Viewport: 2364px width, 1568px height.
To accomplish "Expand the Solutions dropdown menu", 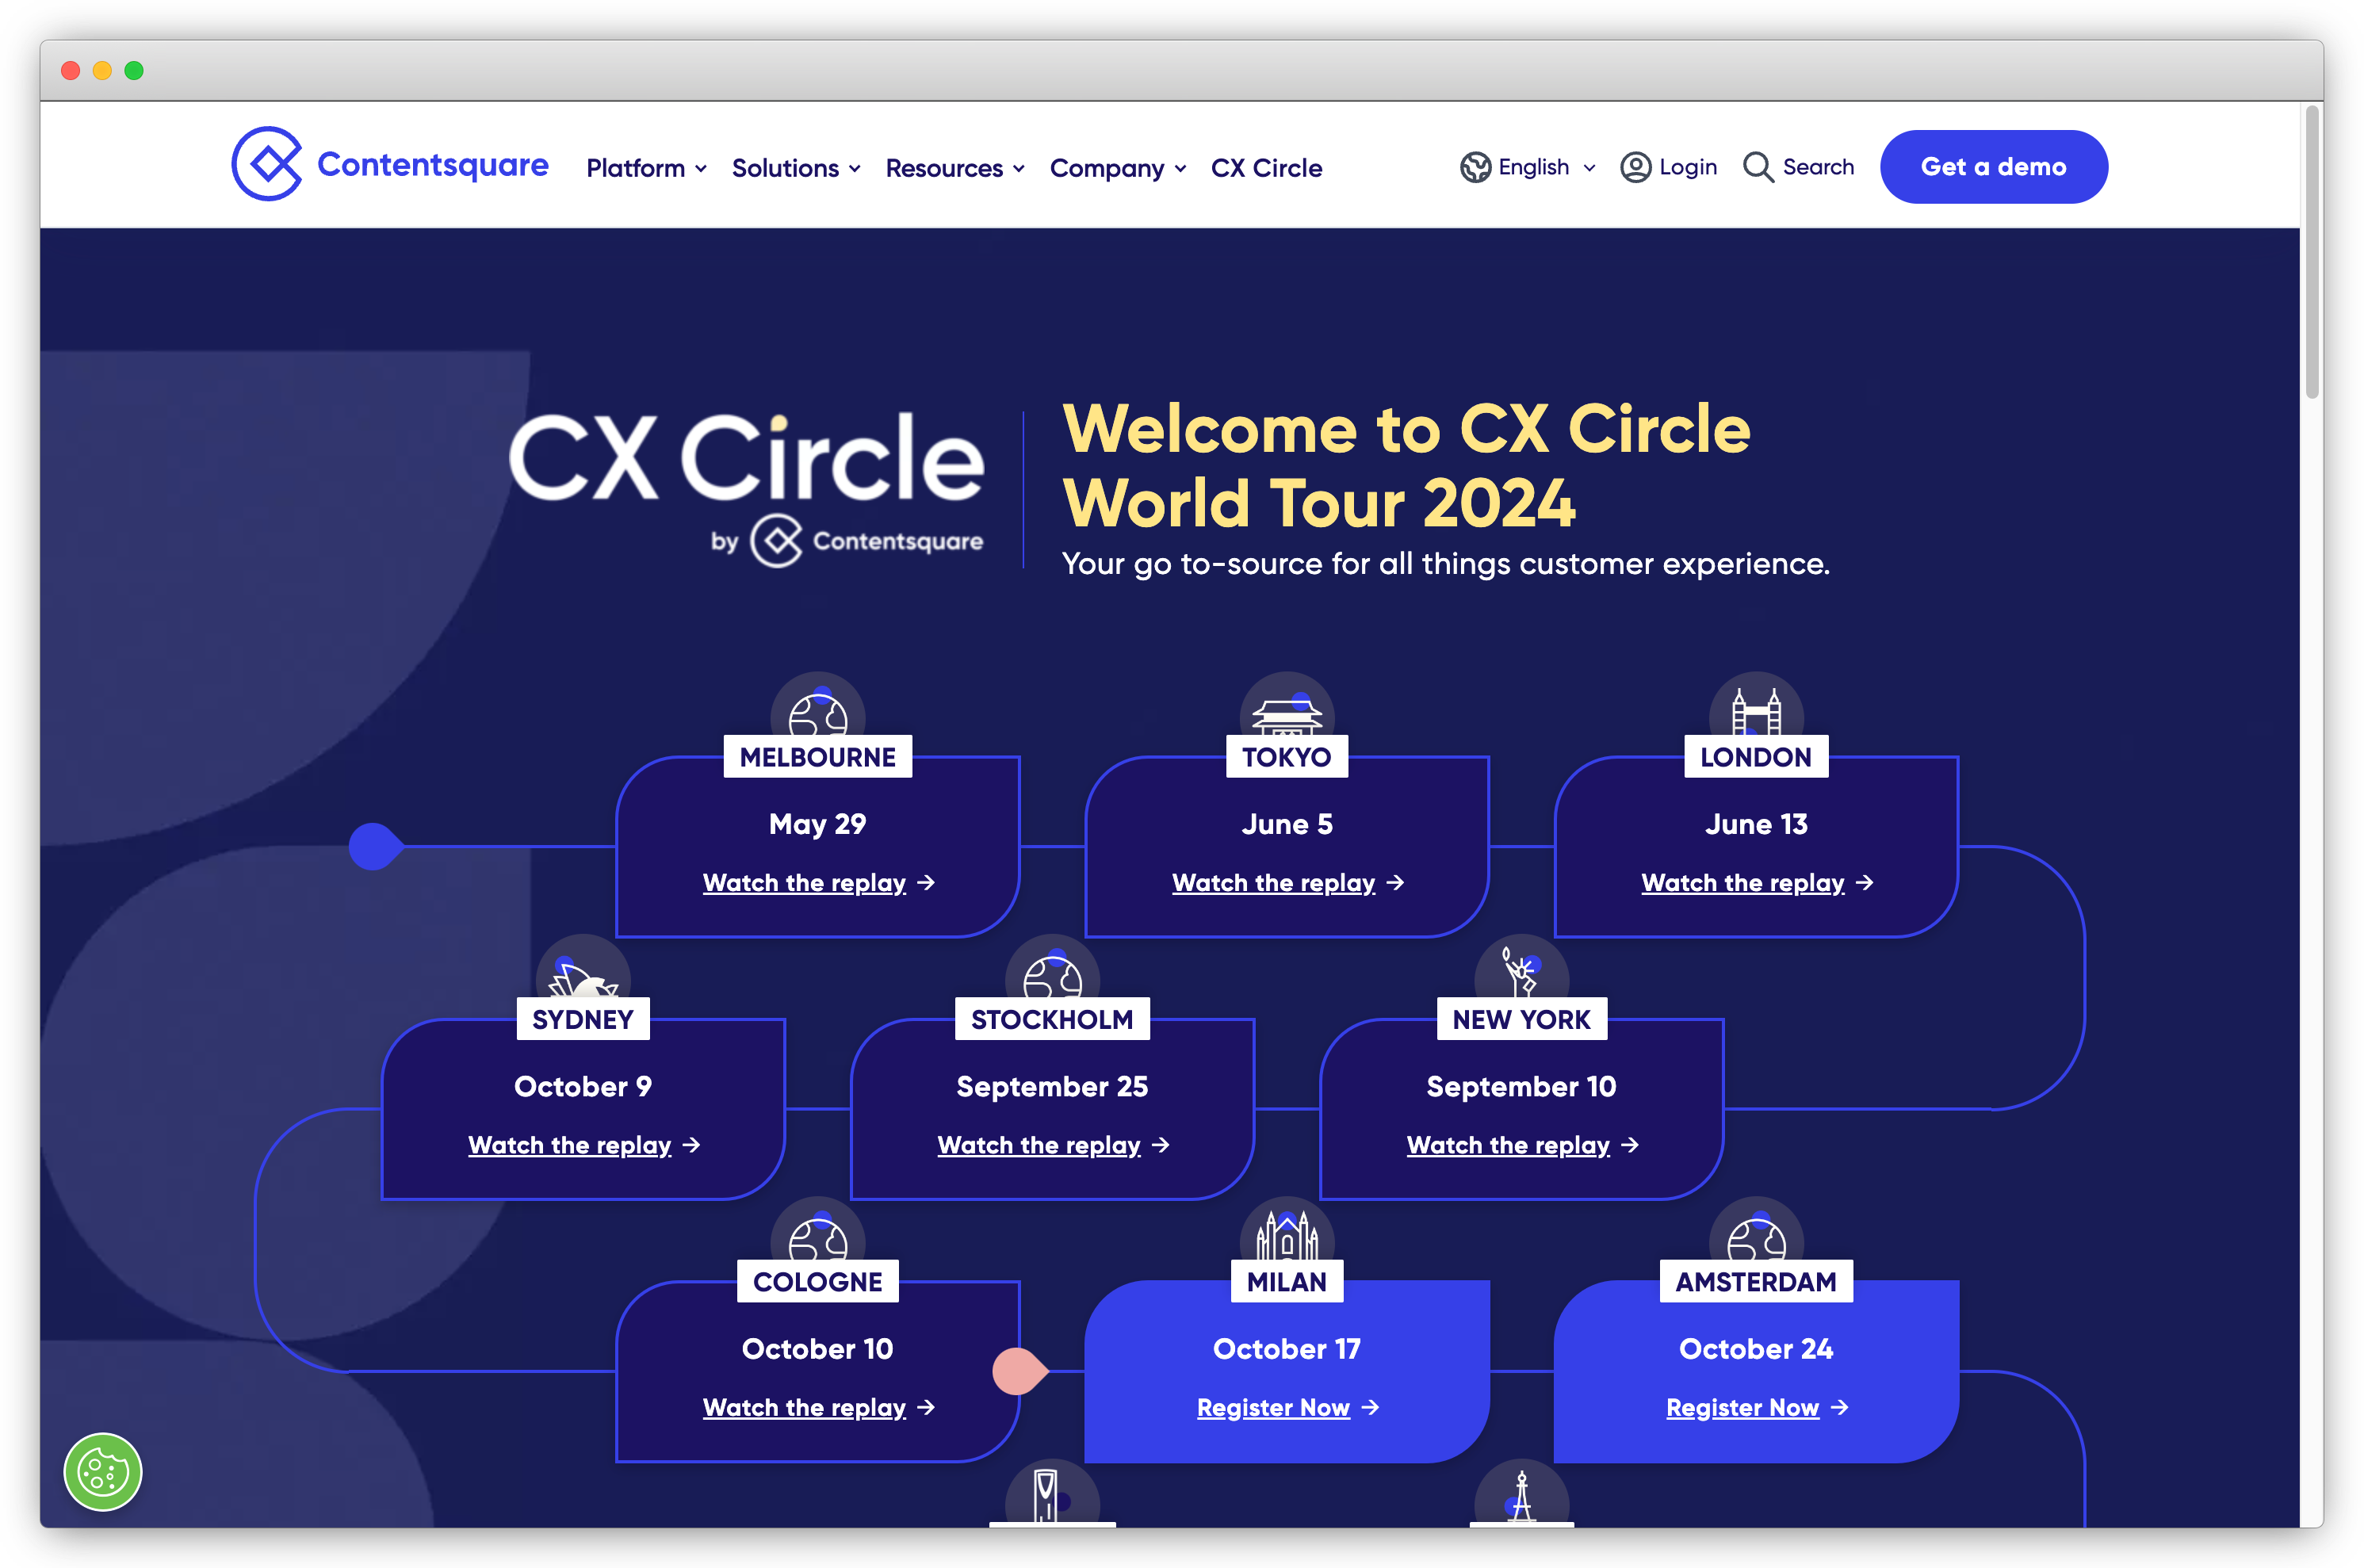I will click(x=798, y=165).
